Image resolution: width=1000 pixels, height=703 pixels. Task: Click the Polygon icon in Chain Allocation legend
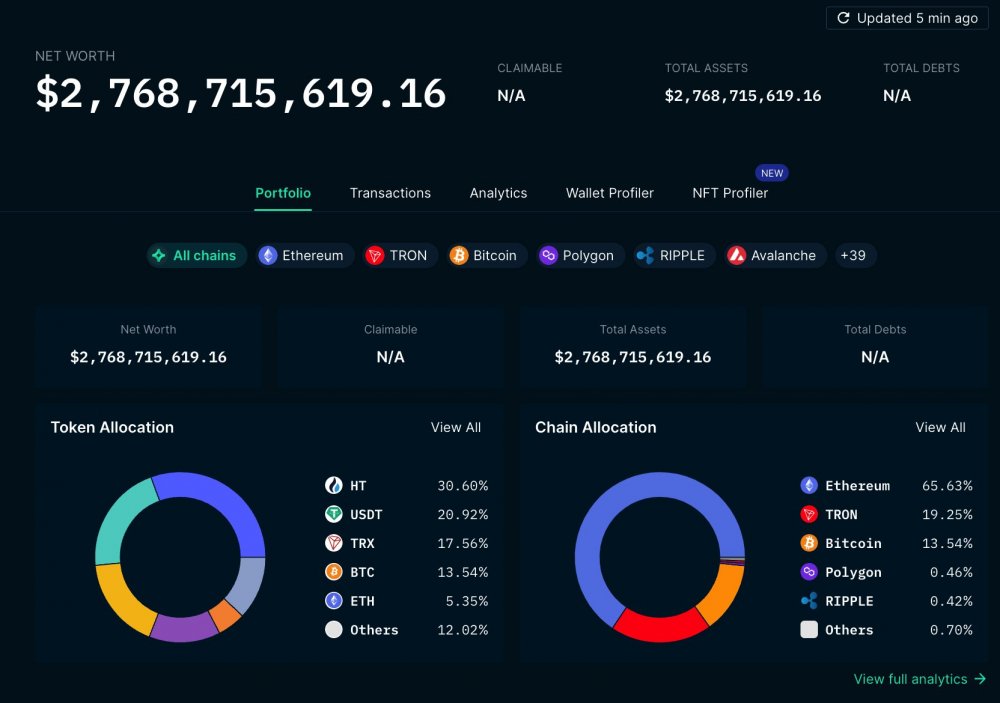[809, 572]
